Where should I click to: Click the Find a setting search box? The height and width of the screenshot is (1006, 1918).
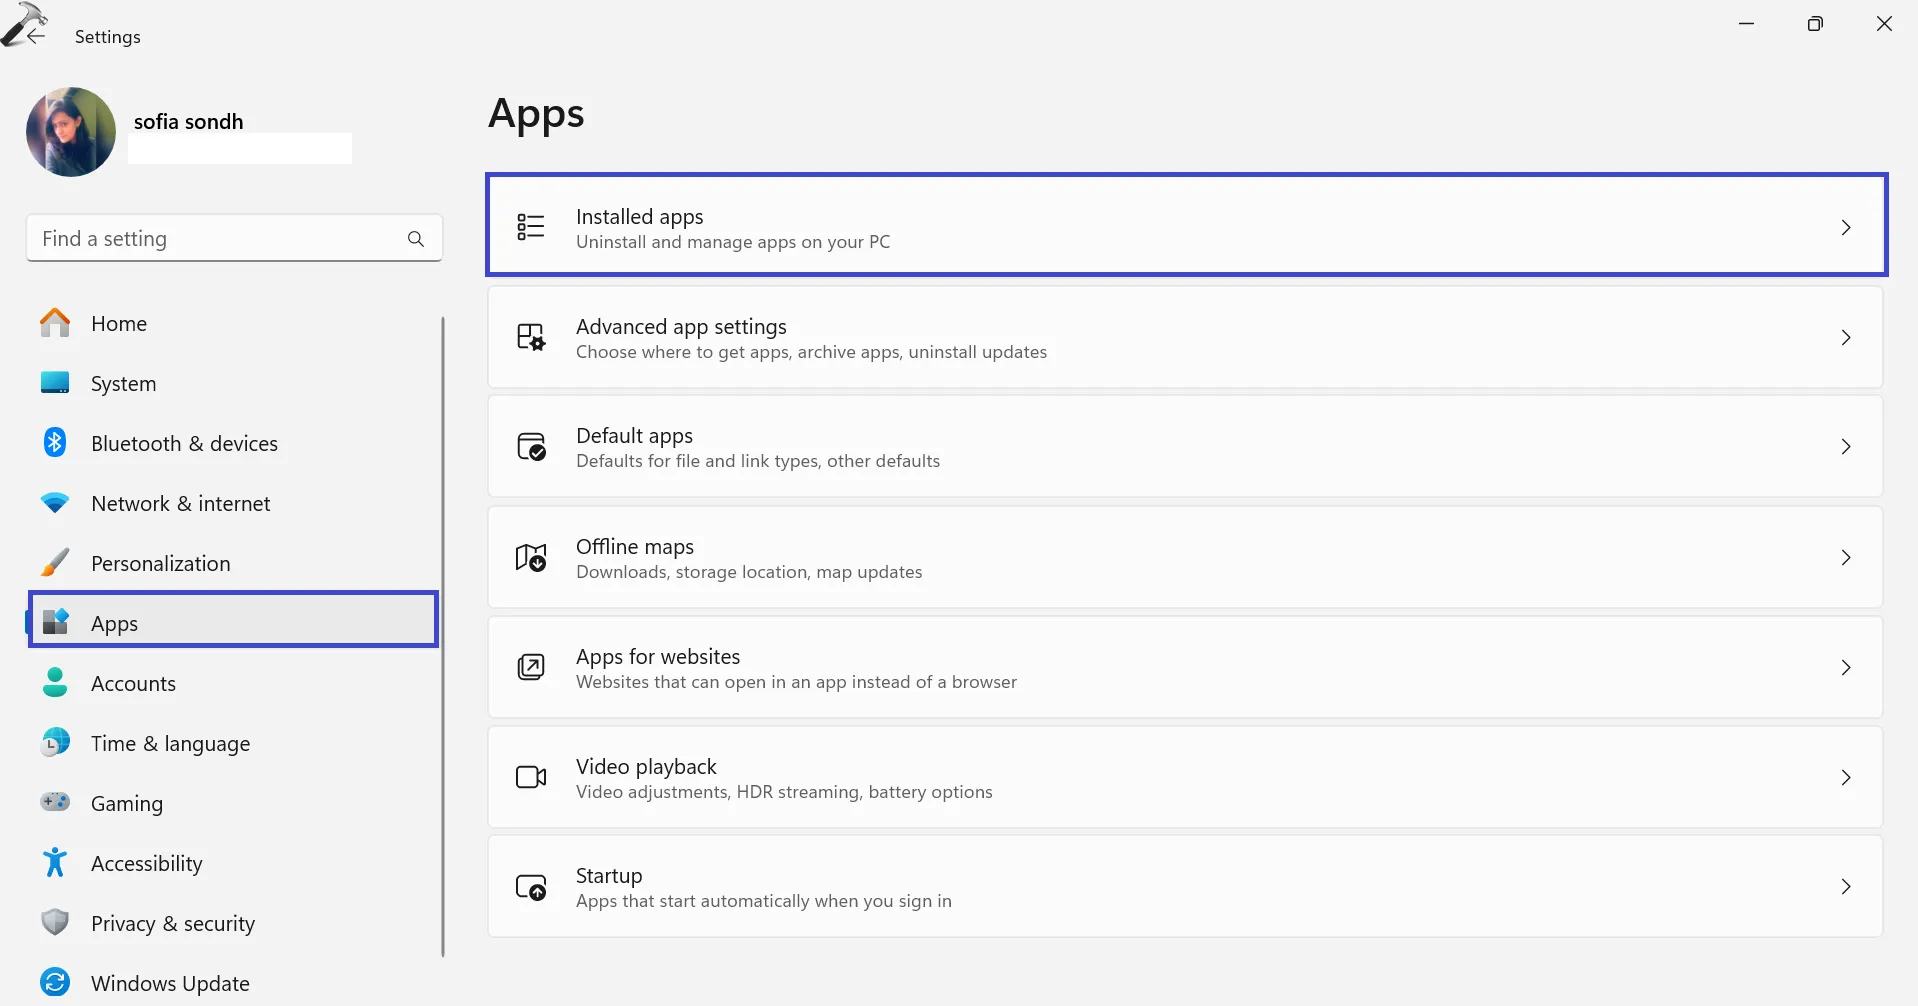point(215,239)
